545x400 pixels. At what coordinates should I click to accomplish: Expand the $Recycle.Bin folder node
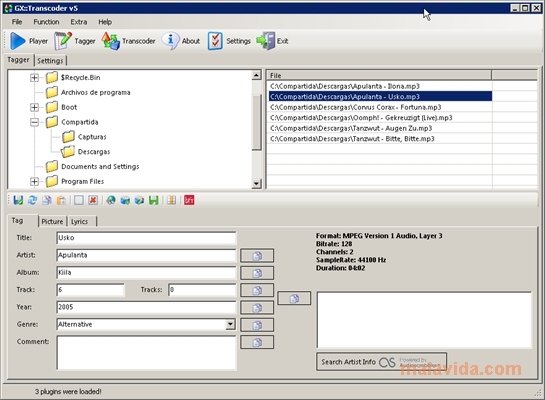coord(34,77)
